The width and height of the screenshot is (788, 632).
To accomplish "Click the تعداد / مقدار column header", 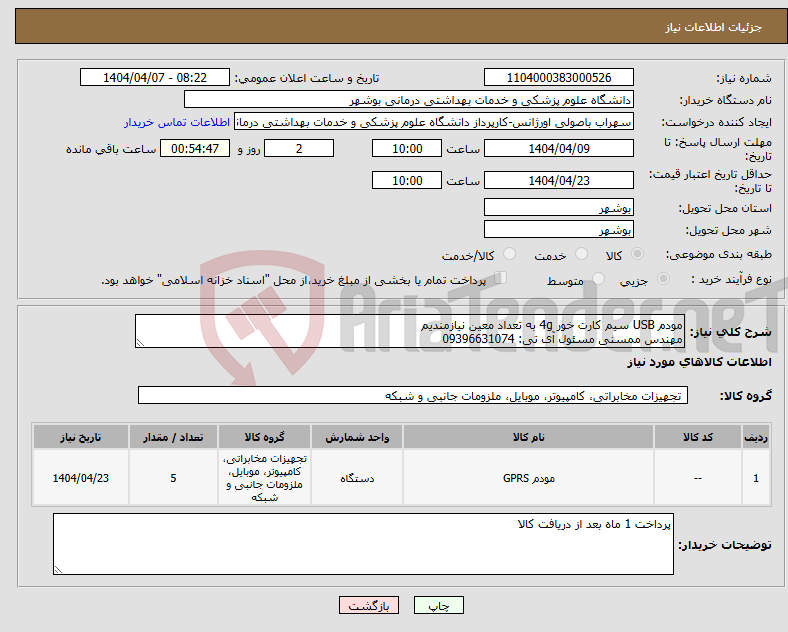I will point(173,437).
